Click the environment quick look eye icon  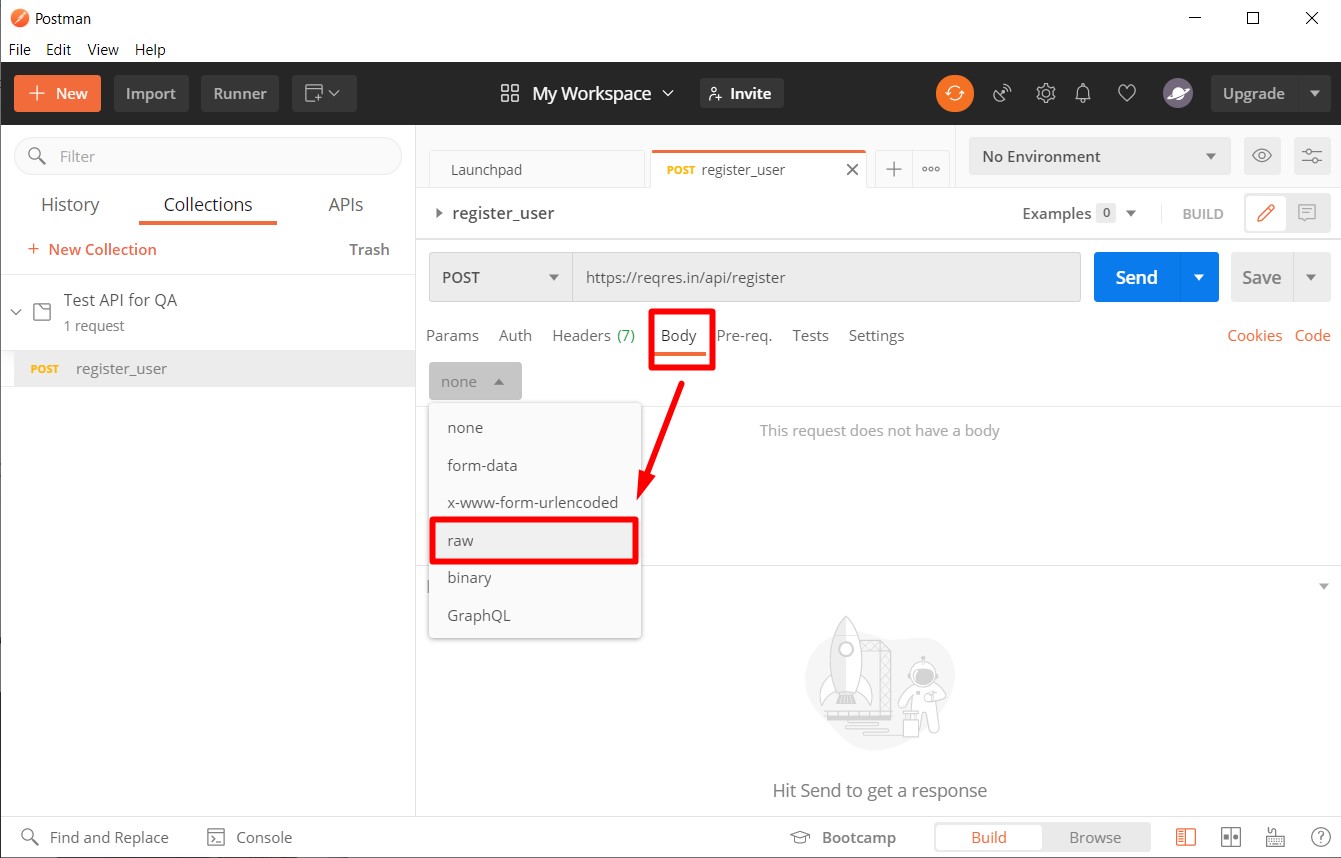(1262, 156)
